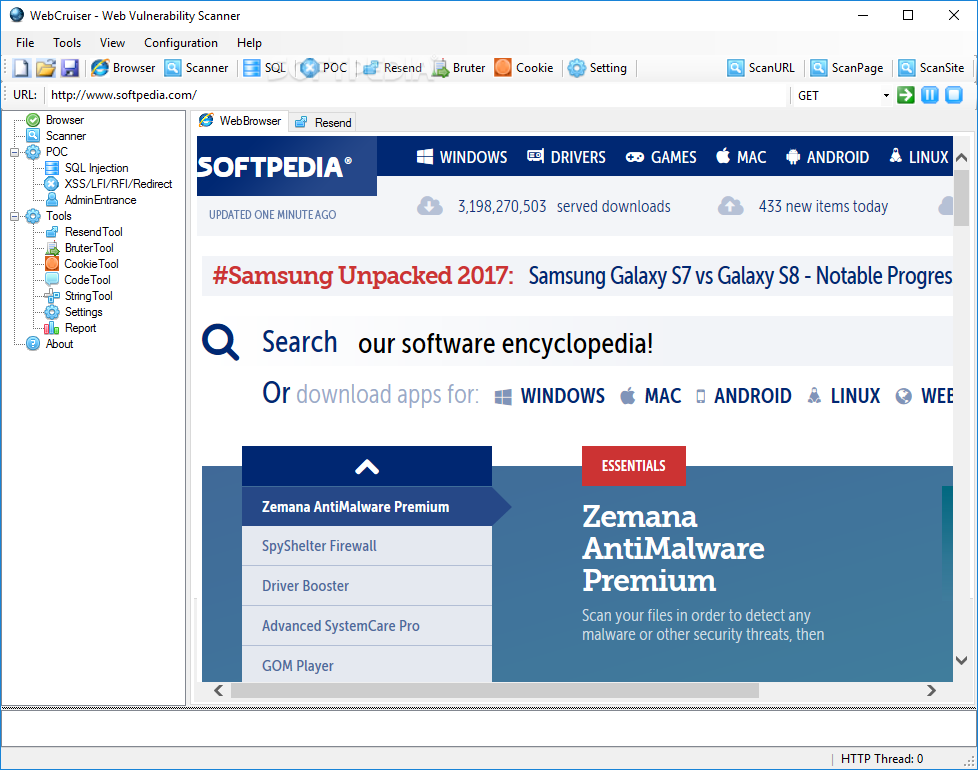This screenshot has height=770, width=978.
Task: Switch to the Resend tab
Action: tap(323, 123)
